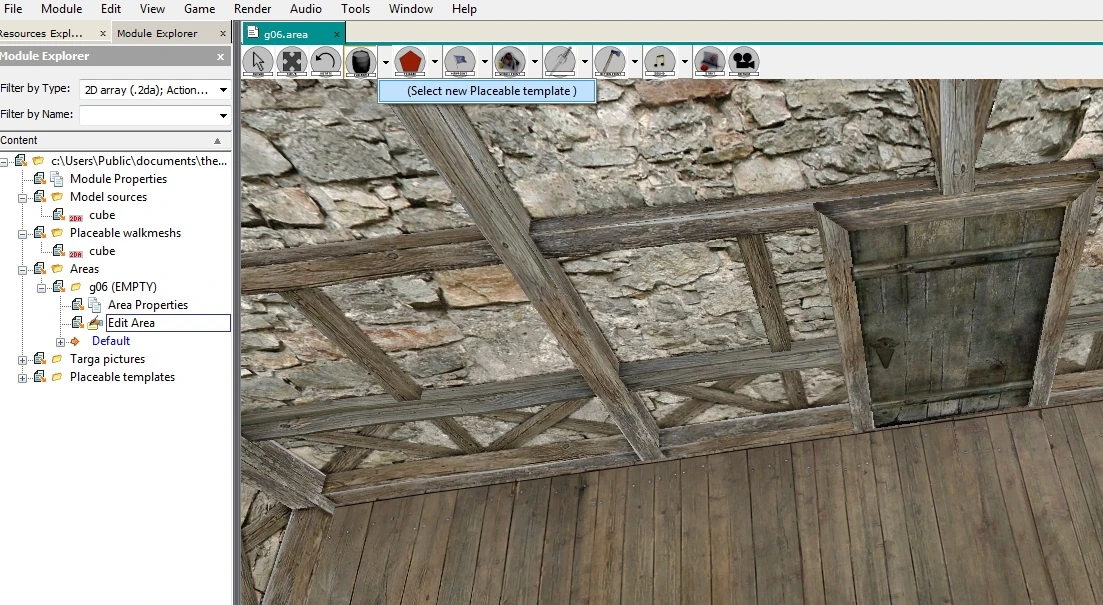Open the Audio menu
This screenshot has width=1103, height=605.
click(306, 9)
